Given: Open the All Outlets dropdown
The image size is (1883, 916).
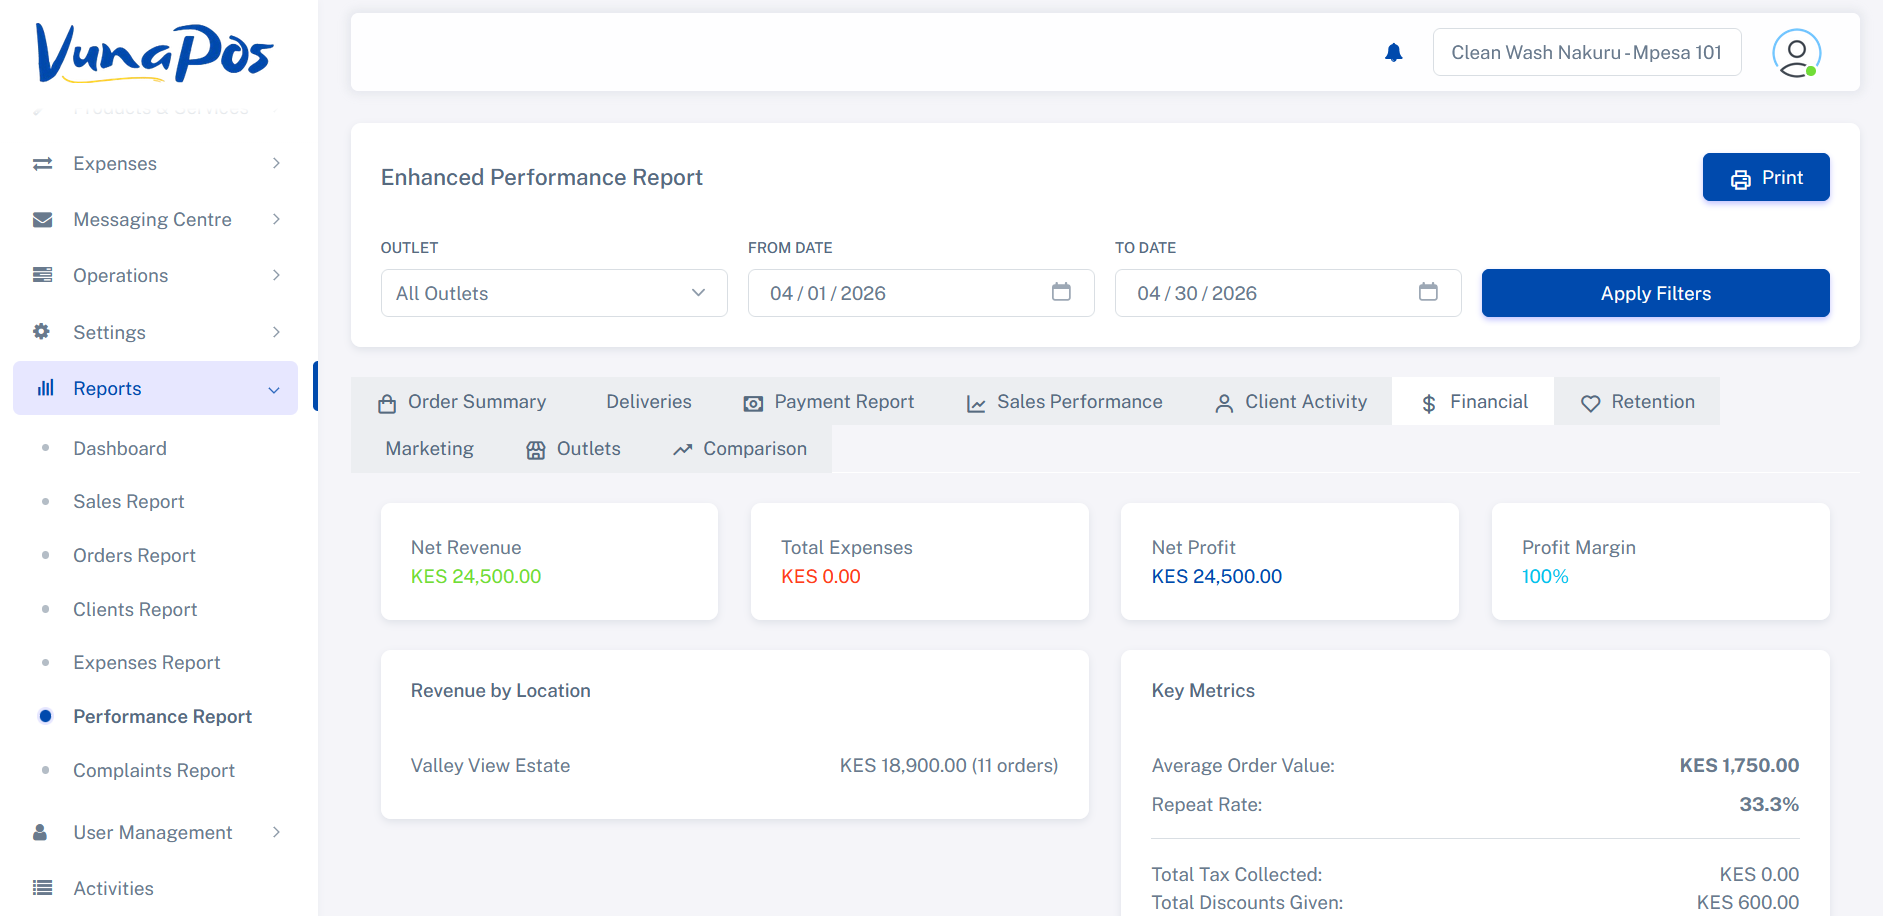Looking at the screenshot, I should (554, 293).
